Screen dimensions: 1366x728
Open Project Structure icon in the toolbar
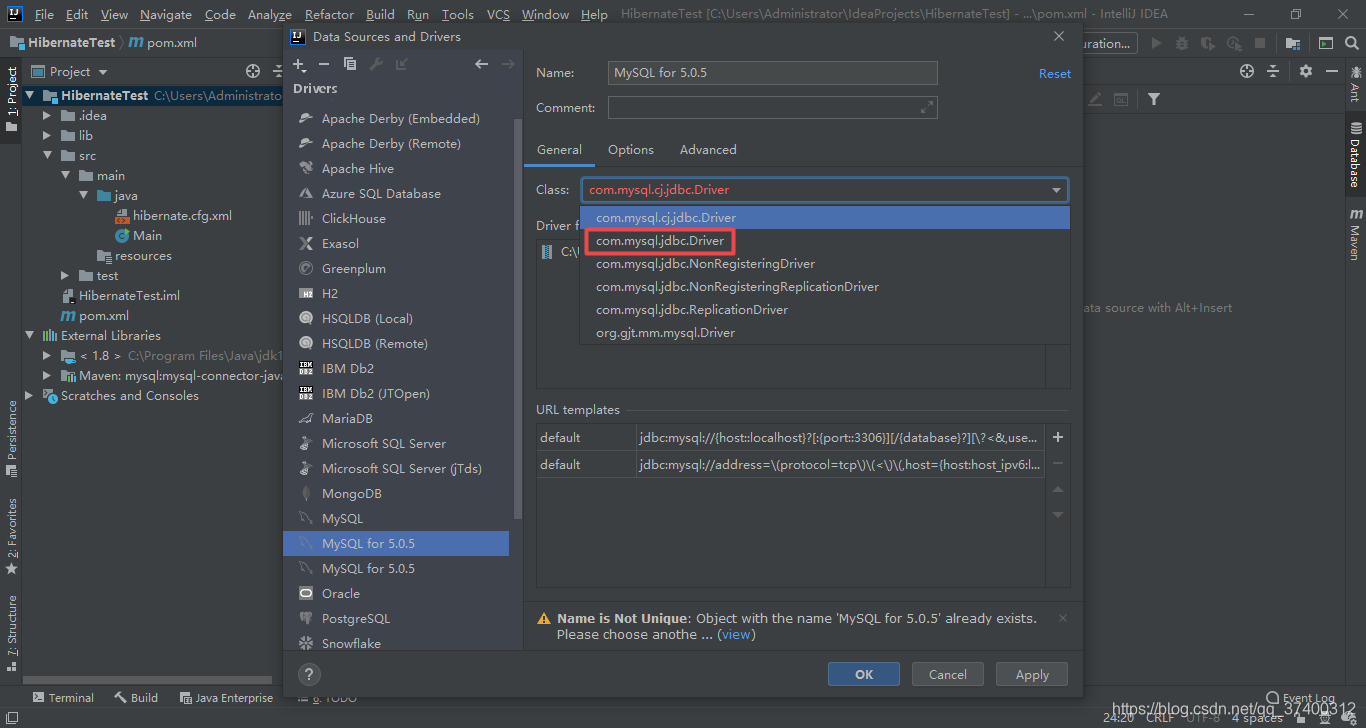[1293, 43]
